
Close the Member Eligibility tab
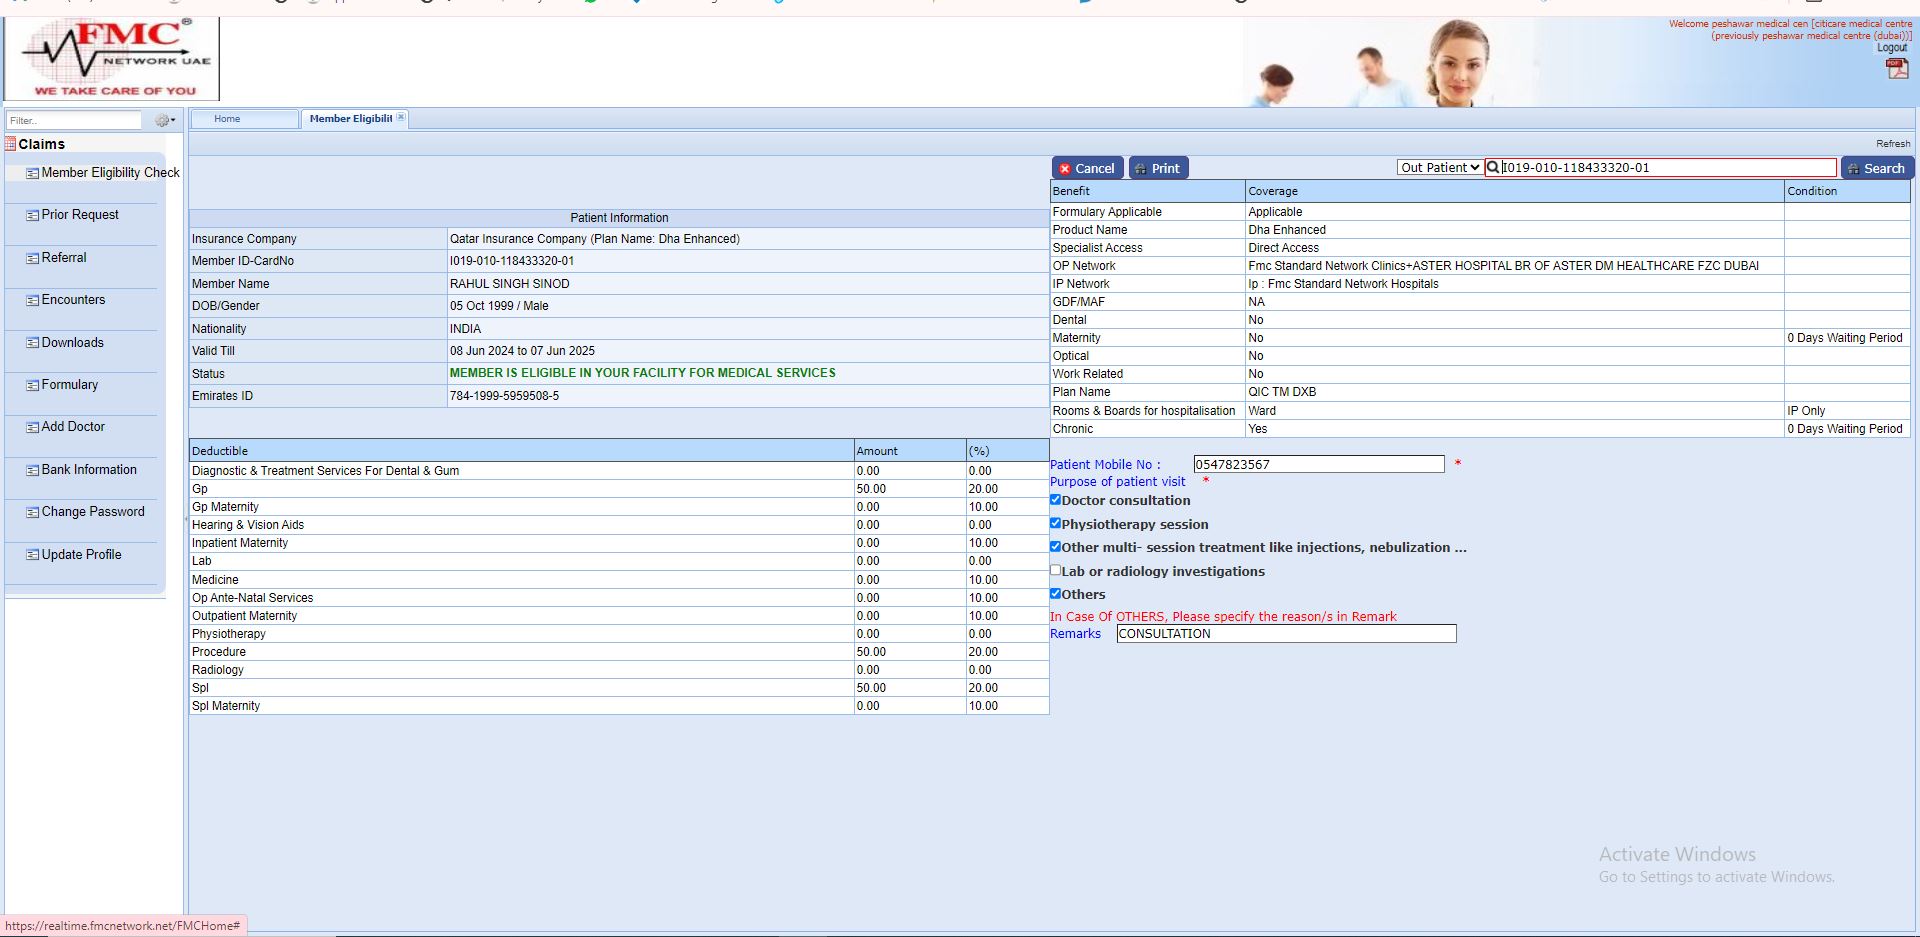point(401,118)
